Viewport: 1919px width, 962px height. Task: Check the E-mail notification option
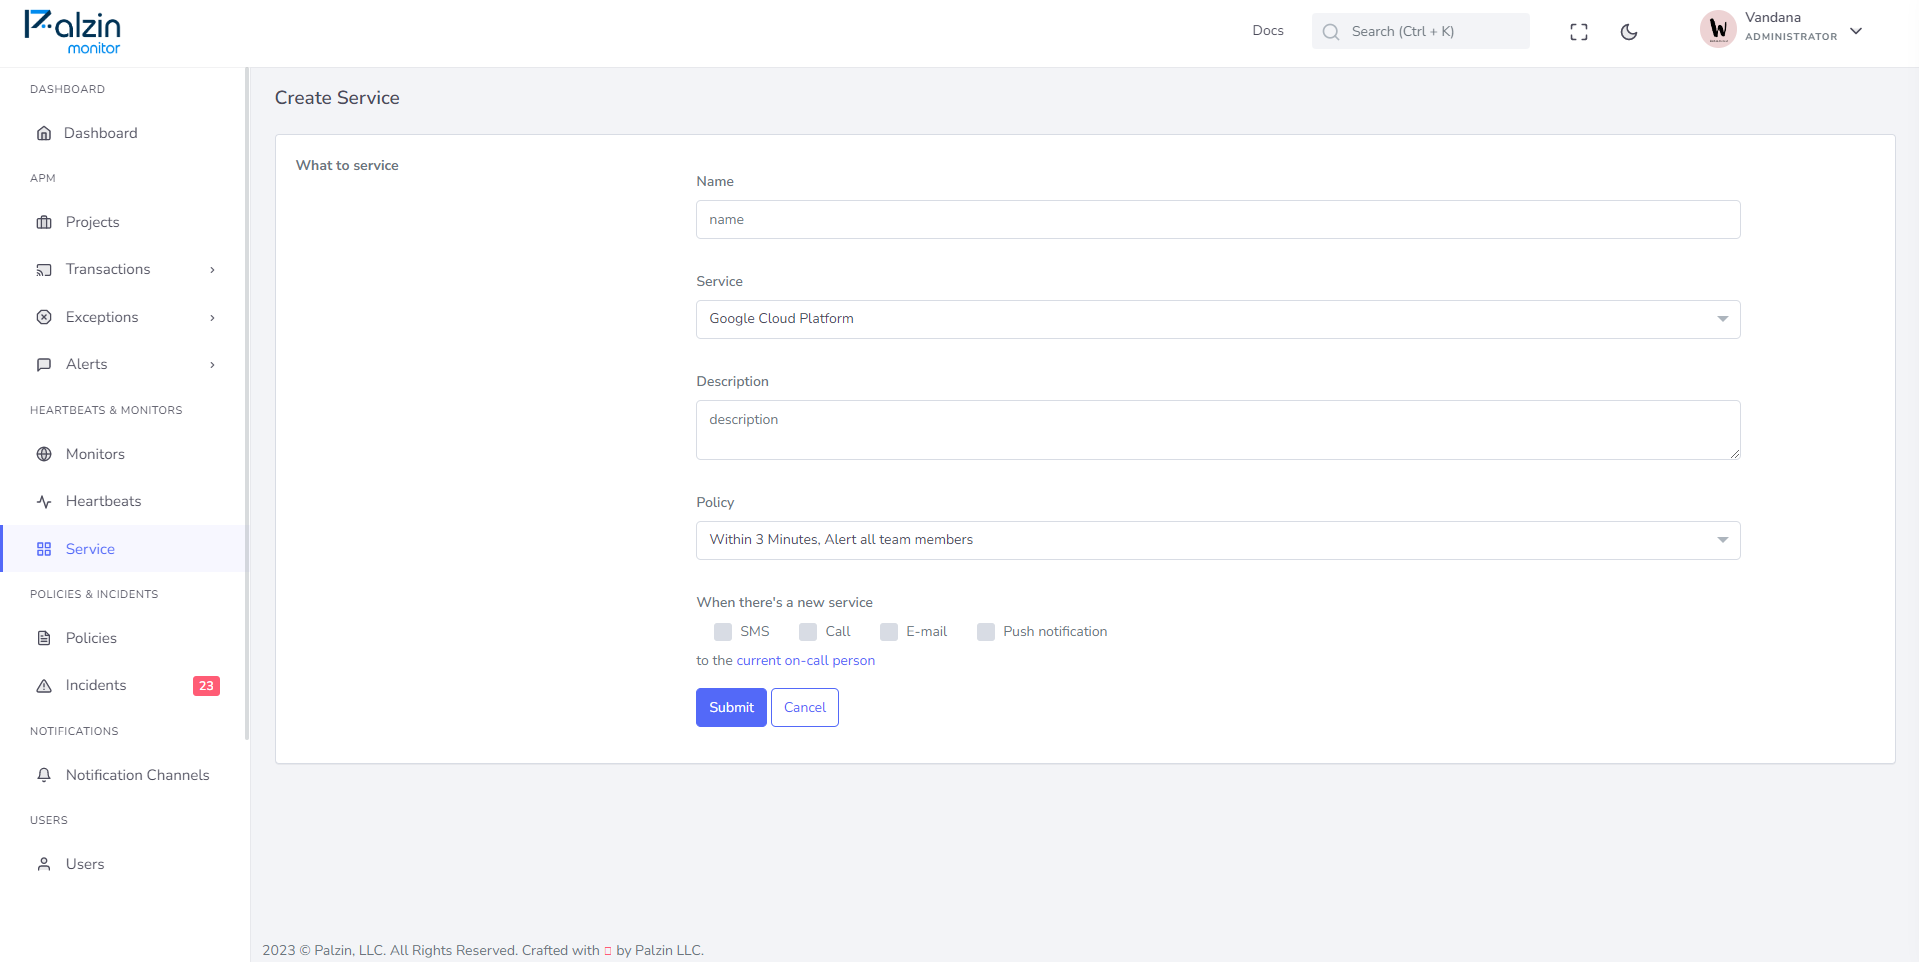coord(889,632)
